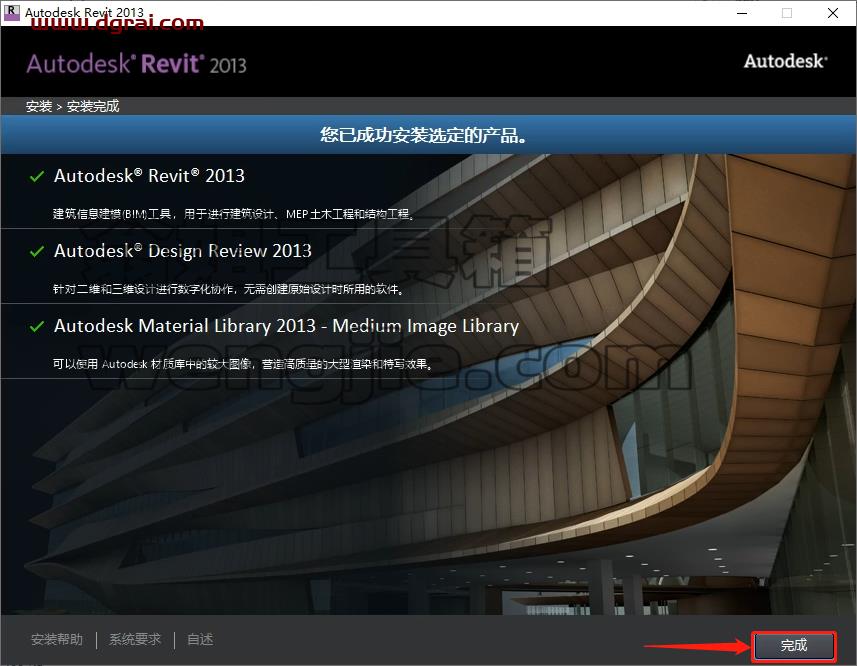Click the 完成 finish button

794,646
